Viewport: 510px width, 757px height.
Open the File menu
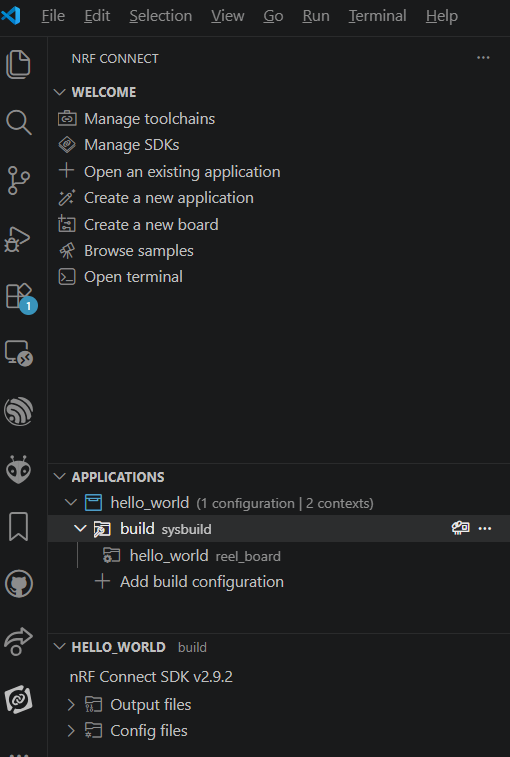(x=53, y=16)
